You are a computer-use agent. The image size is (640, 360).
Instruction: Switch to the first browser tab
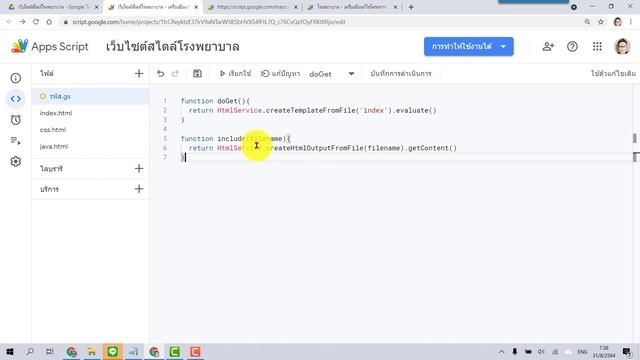[x=53, y=7]
